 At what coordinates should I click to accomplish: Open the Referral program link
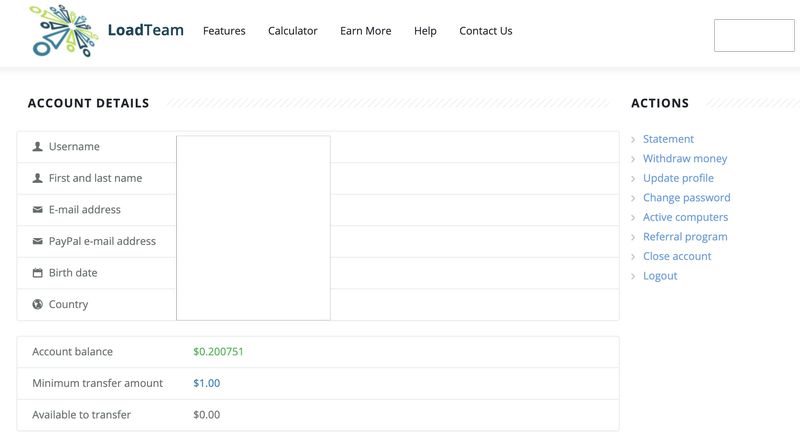[685, 237]
